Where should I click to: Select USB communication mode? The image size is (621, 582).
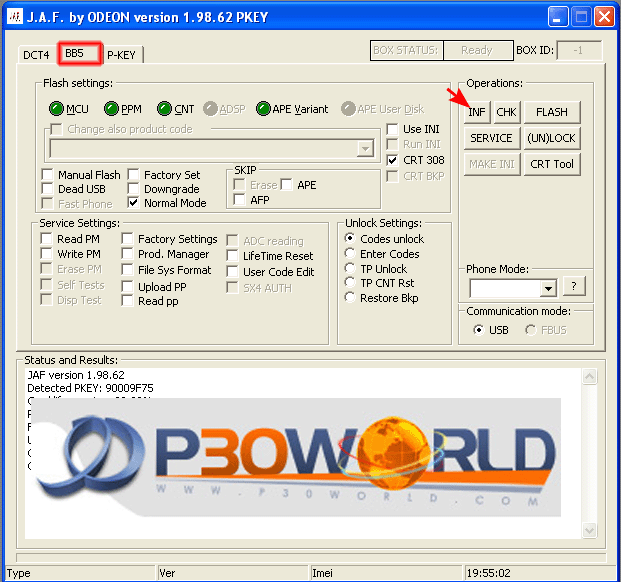[478, 330]
